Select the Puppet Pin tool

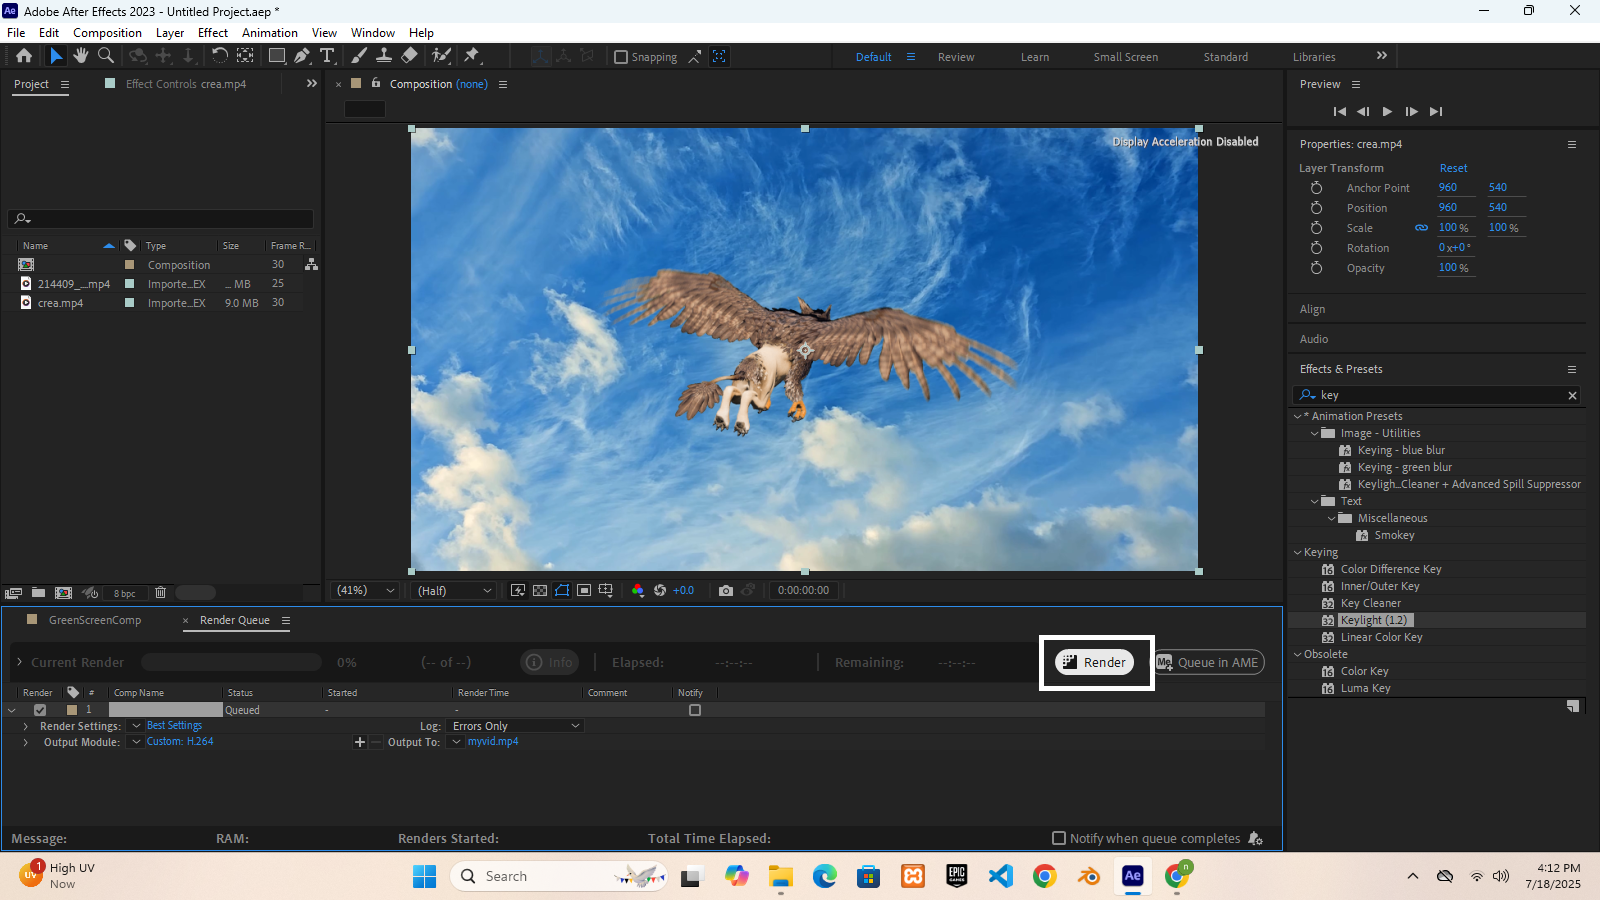(472, 56)
